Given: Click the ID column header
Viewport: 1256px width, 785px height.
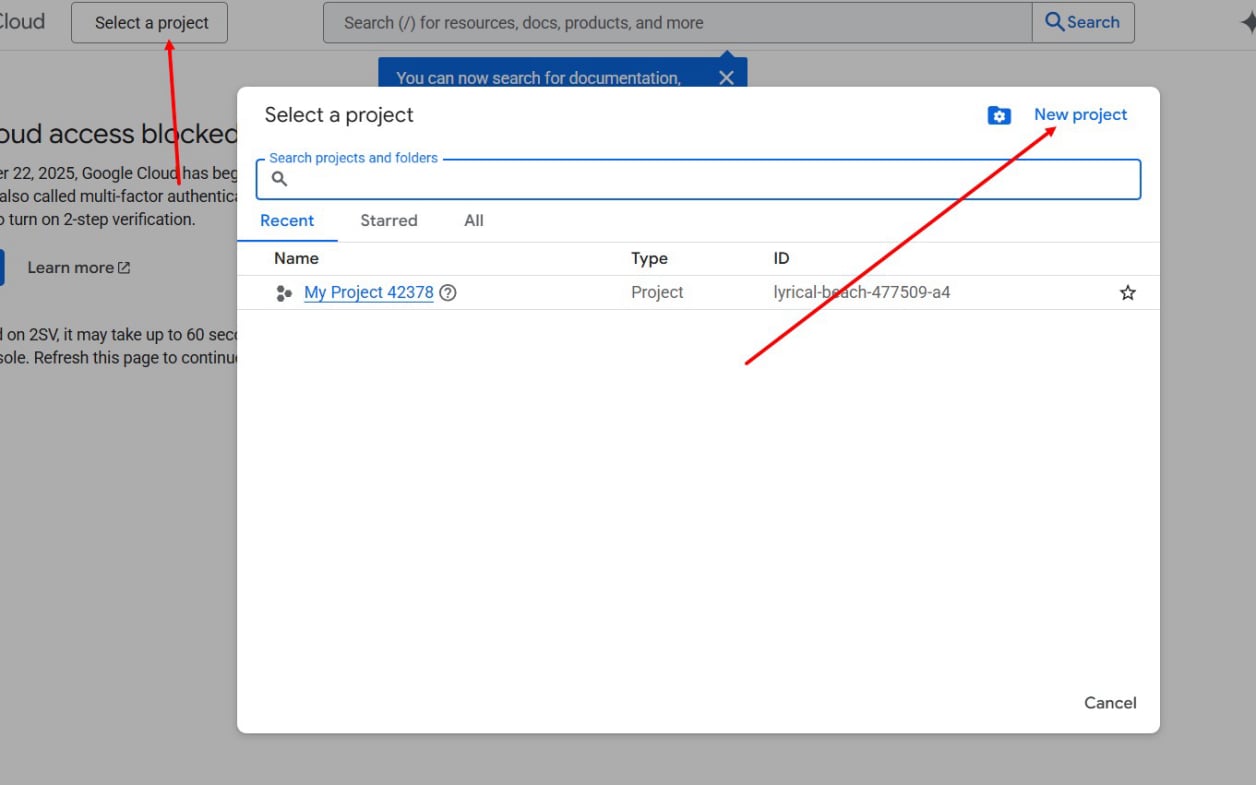Looking at the screenshot, I should [x=781, y=258].
